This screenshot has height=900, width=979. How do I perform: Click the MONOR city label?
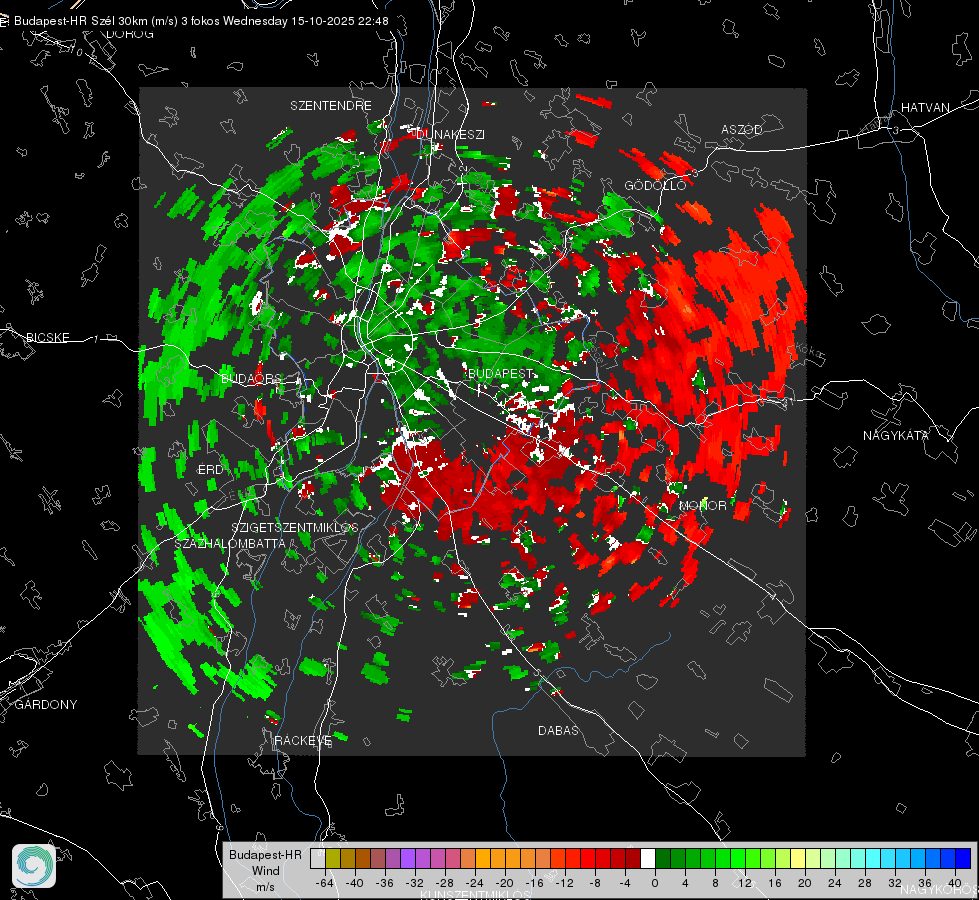tap(703, 505)
